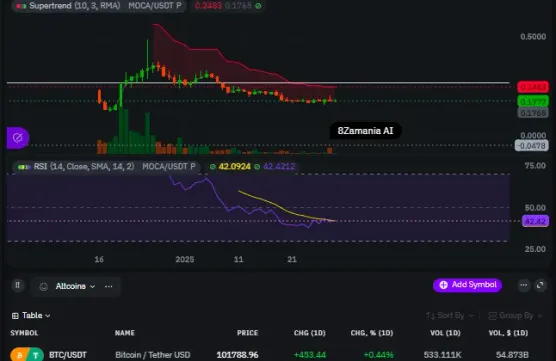
Task: Open the Table view dropdown
Action: point(31,315)
